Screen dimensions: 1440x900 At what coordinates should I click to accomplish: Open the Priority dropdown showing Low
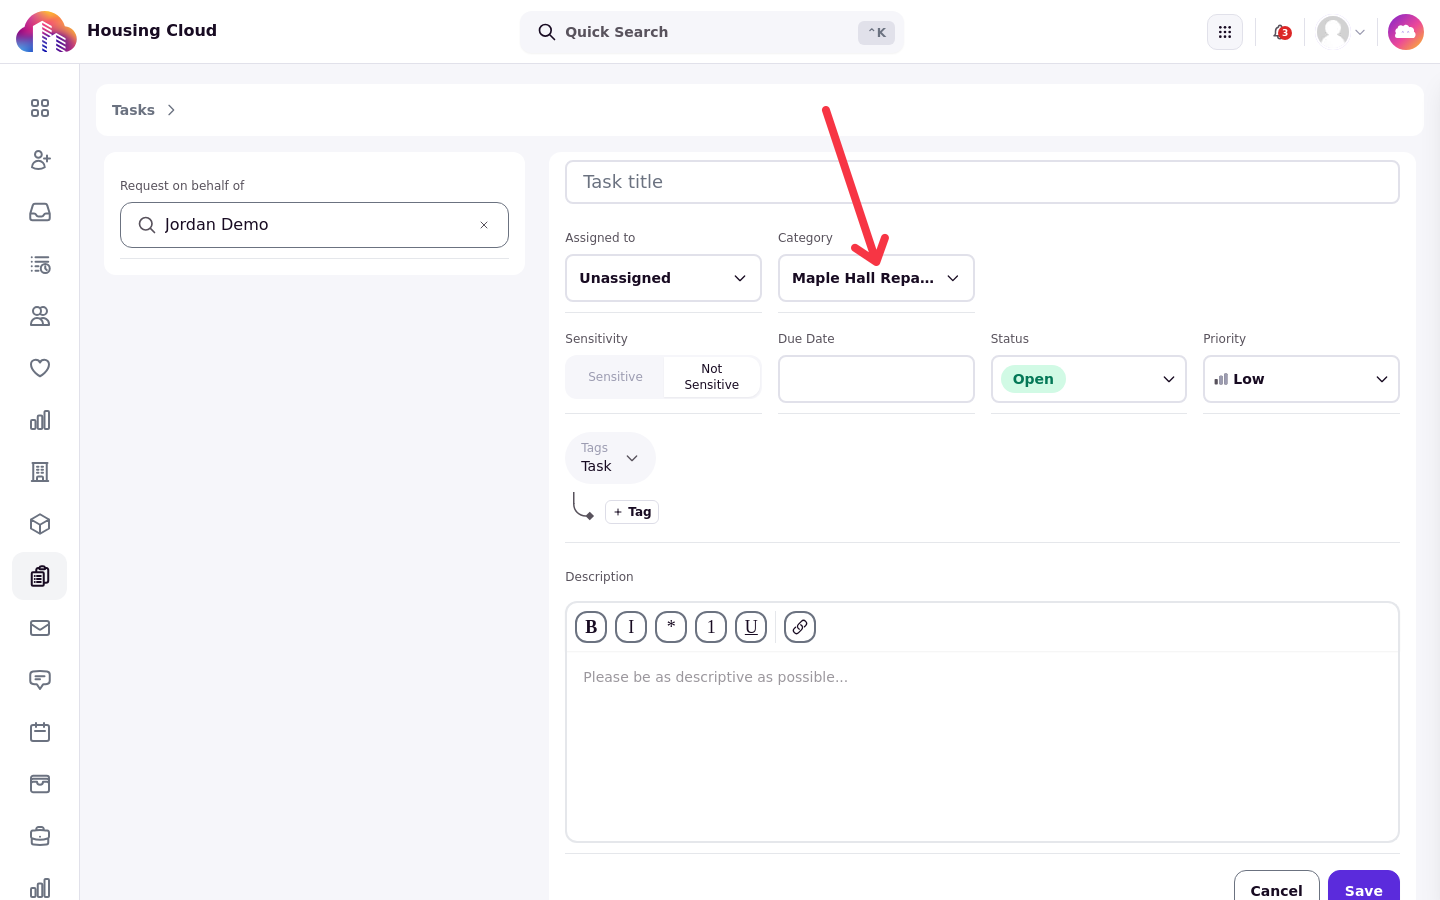click(1301, 379)
